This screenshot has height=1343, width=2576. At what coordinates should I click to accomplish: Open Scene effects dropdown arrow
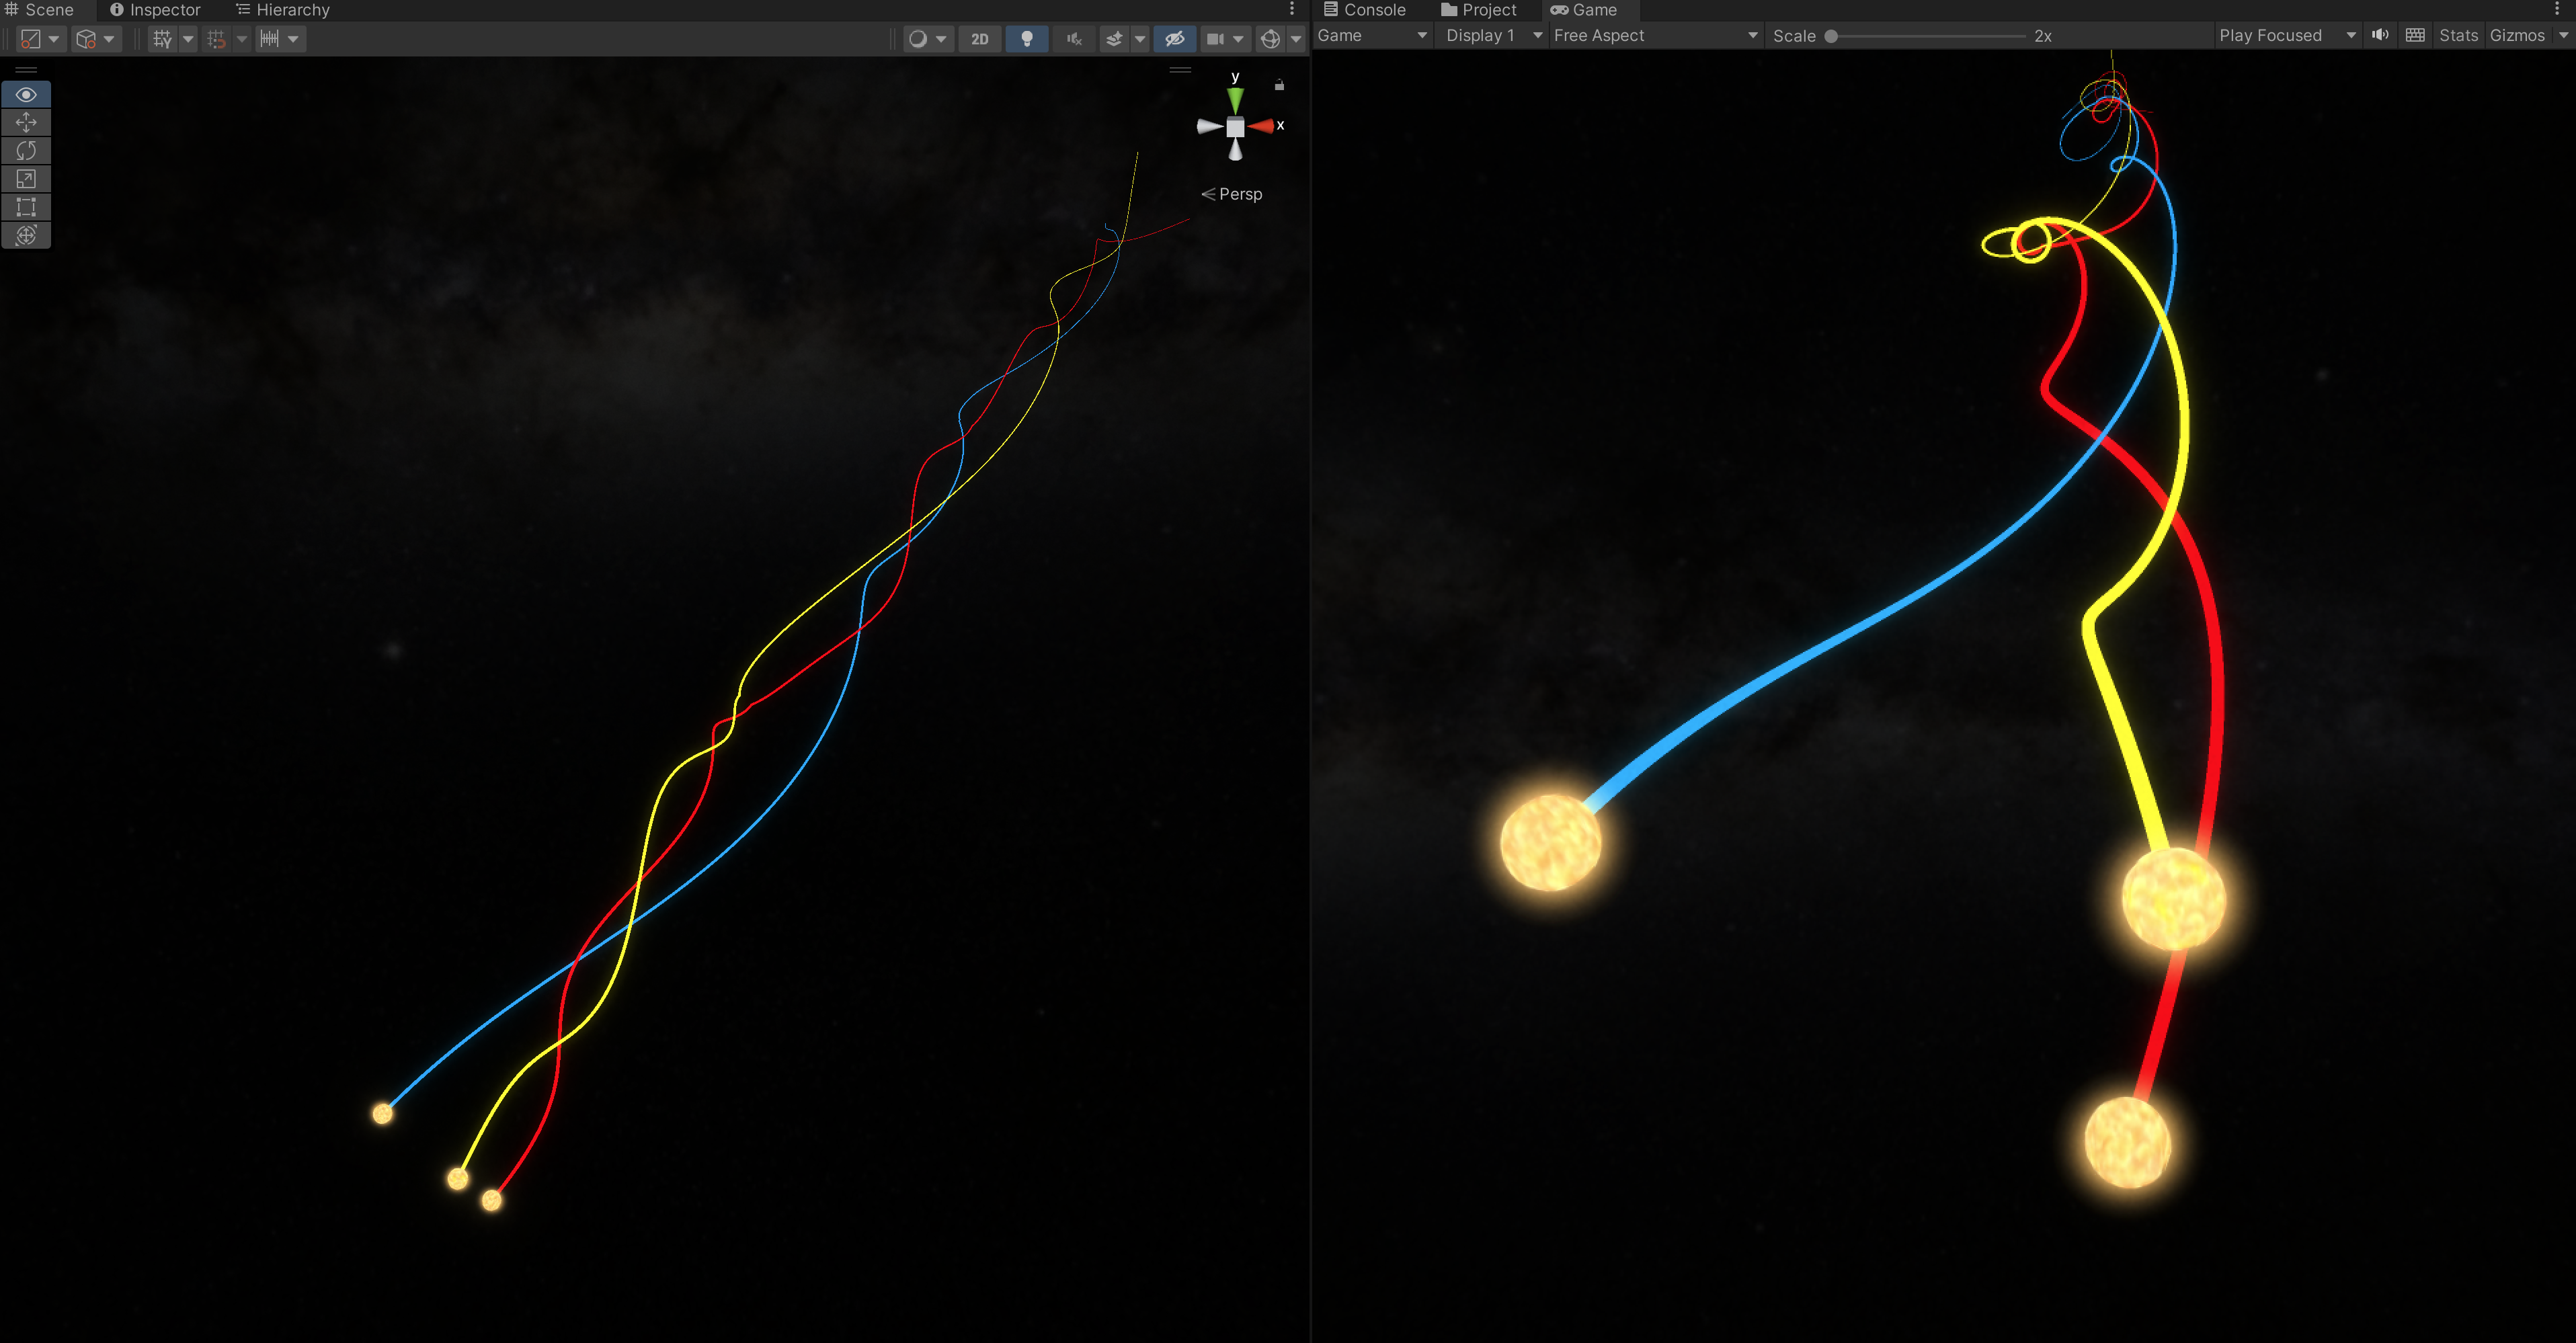coord(1139,39)
